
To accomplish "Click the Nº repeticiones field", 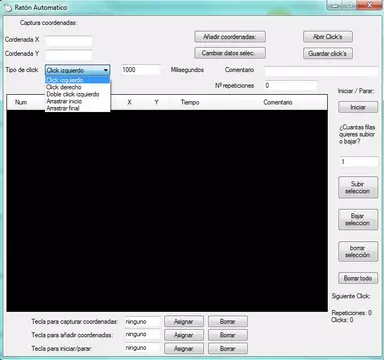I will pyautogui.click(x=291, y=85).
